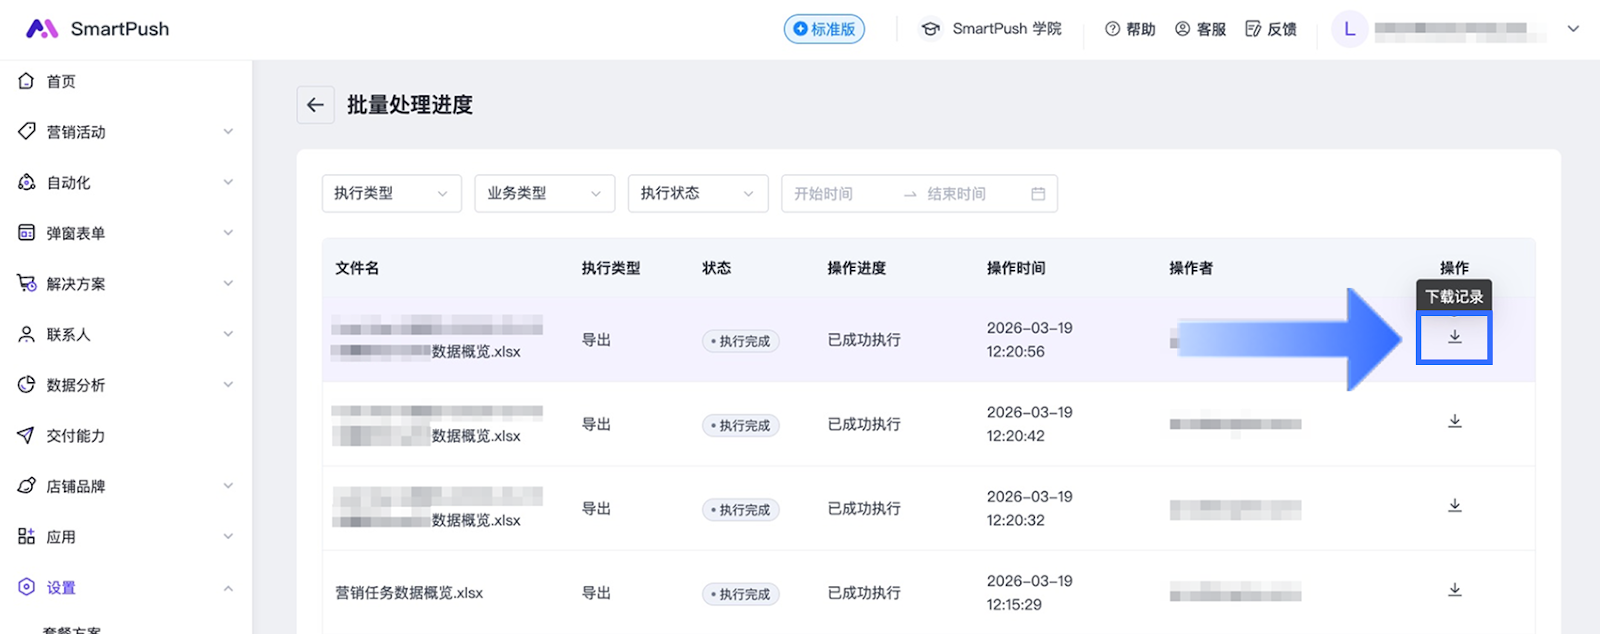This screenshot has height=634, width=1600.
Task: Open SmartPush 学院 link
Action: [x=991, y=29]
